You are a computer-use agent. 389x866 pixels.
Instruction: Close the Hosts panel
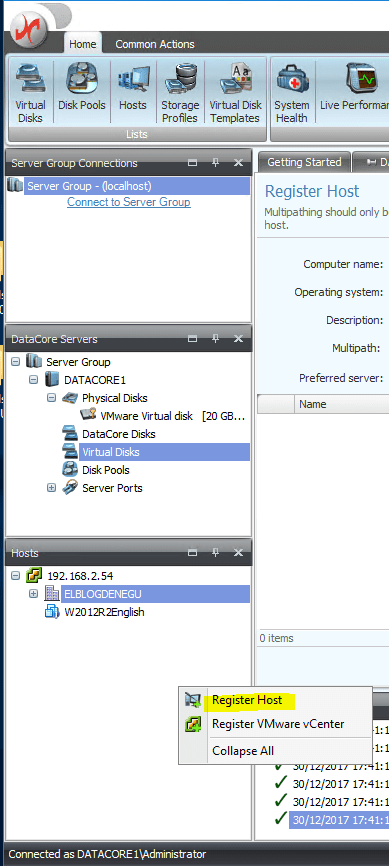[238, 552]
